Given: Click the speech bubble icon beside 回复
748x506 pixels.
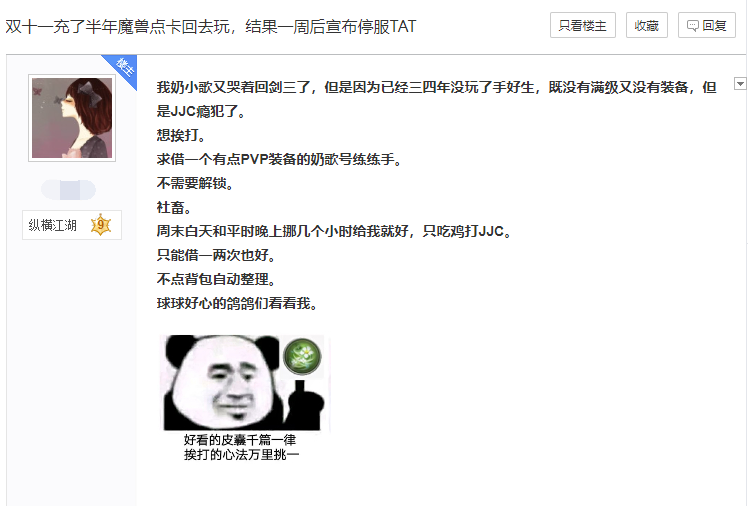Looking at the screenshot, I should coord(693,26).
